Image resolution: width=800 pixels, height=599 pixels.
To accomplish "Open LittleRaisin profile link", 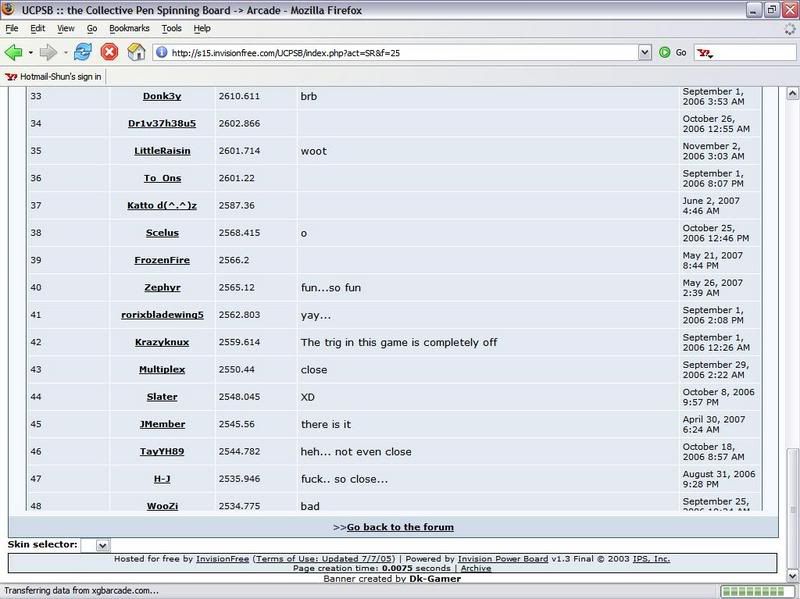I will [x=162, y=151].
